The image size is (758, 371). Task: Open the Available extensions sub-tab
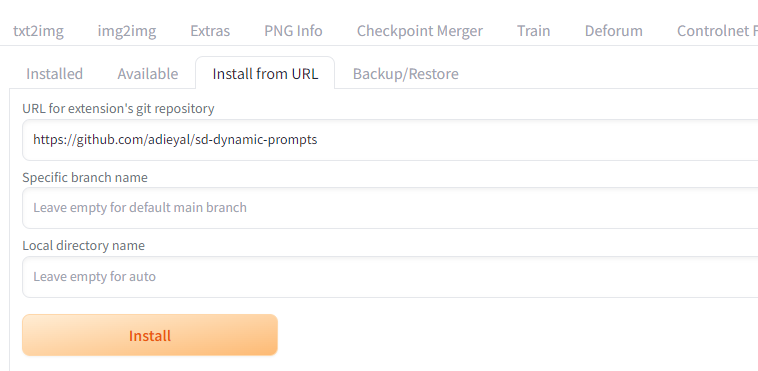(x=147, y=74)
